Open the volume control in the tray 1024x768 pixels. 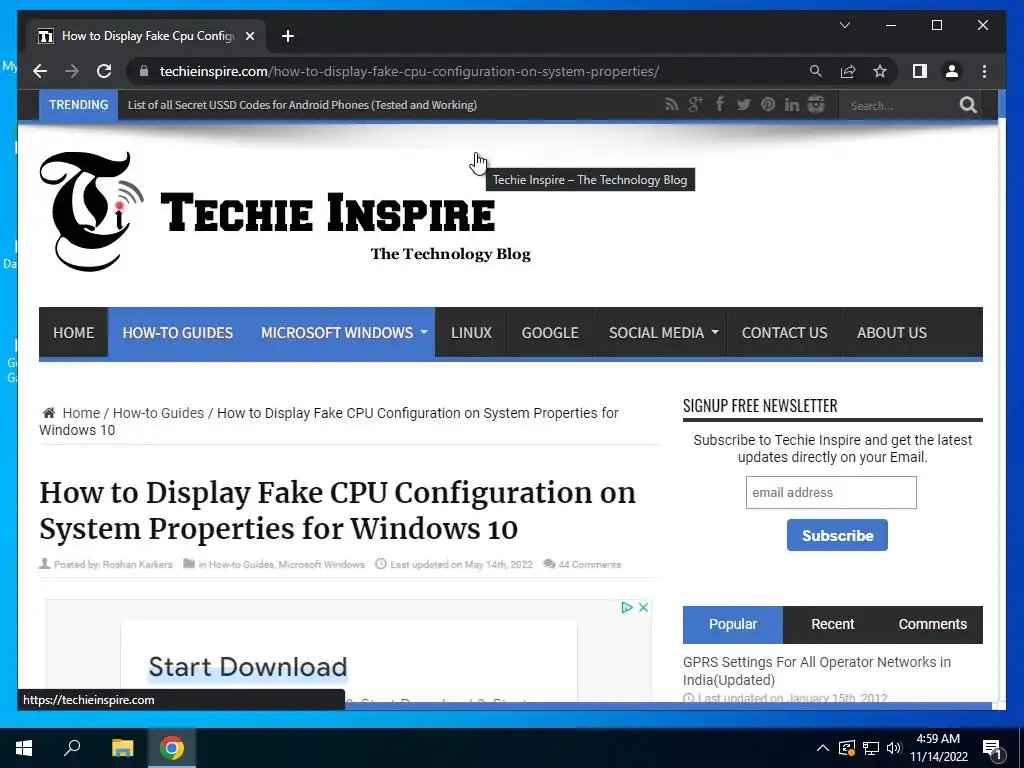tap(894, 748)
